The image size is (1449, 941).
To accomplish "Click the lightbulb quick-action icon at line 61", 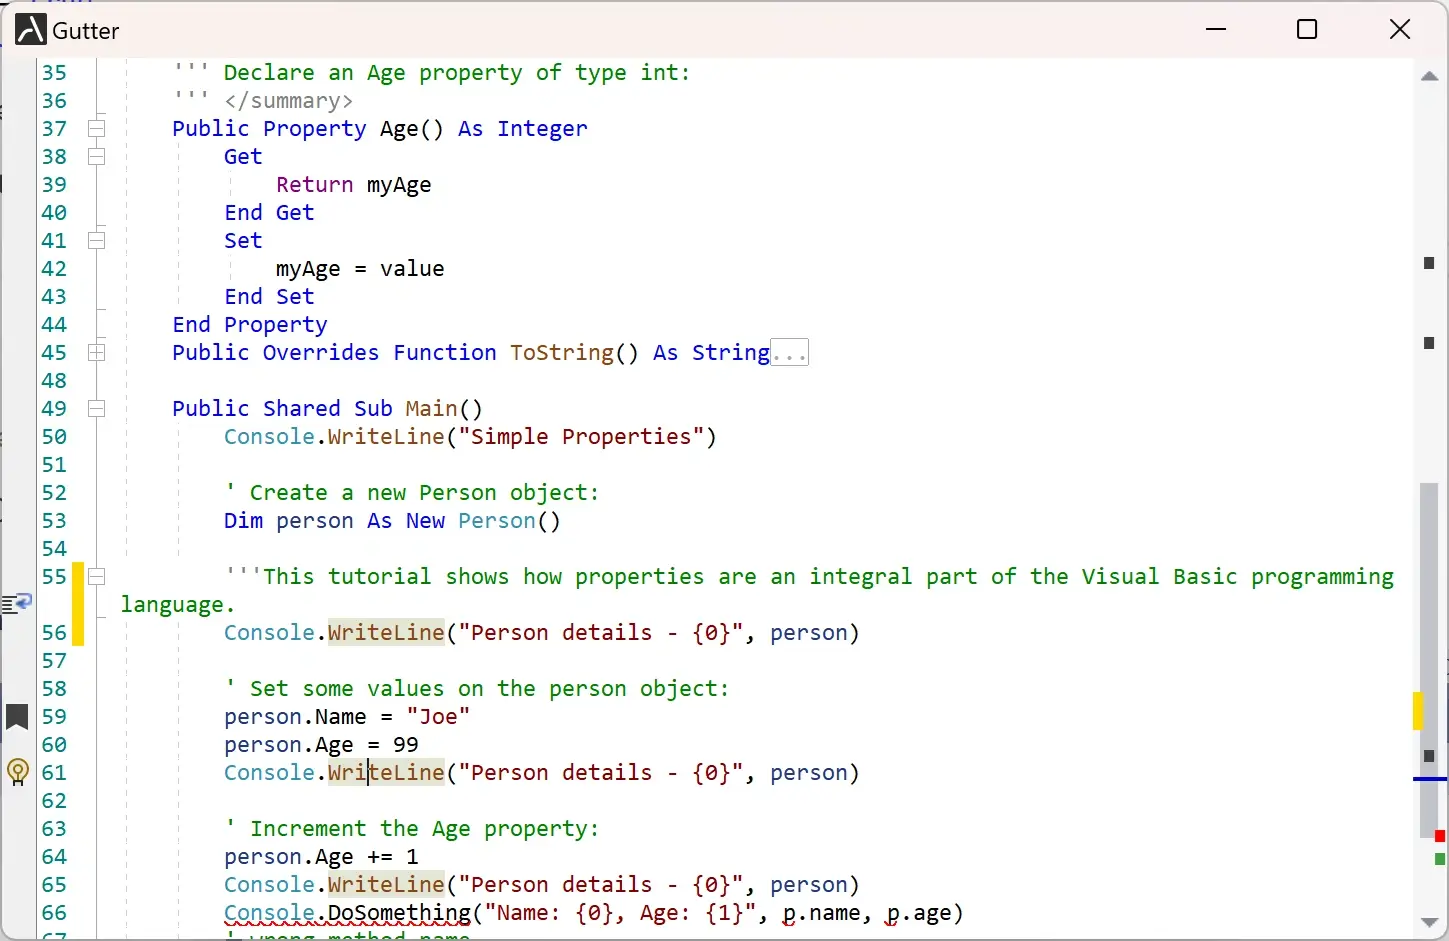I will [x=17, y=772].
